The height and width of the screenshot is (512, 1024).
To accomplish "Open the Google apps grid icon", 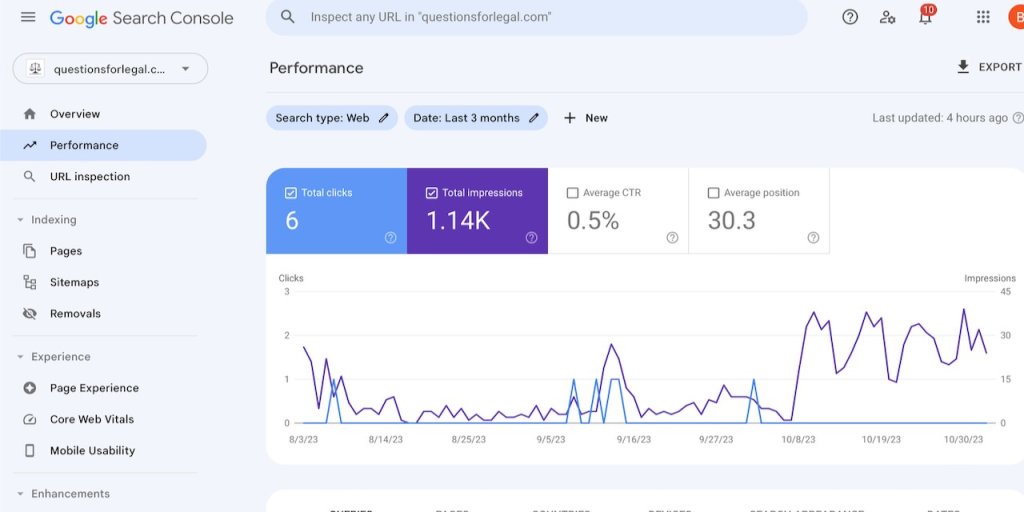I will (983, 17).
